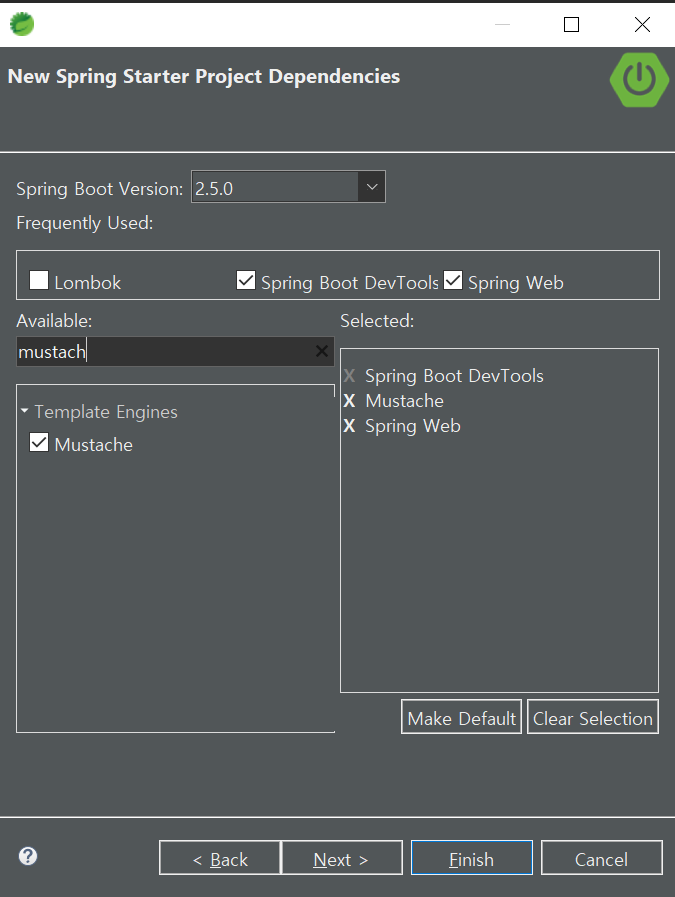Image resolution: width=675 pixels, height=897 pixels.
Task: Remove Spring Boot DevTools via its X
Action: click(x=350, y=376)
